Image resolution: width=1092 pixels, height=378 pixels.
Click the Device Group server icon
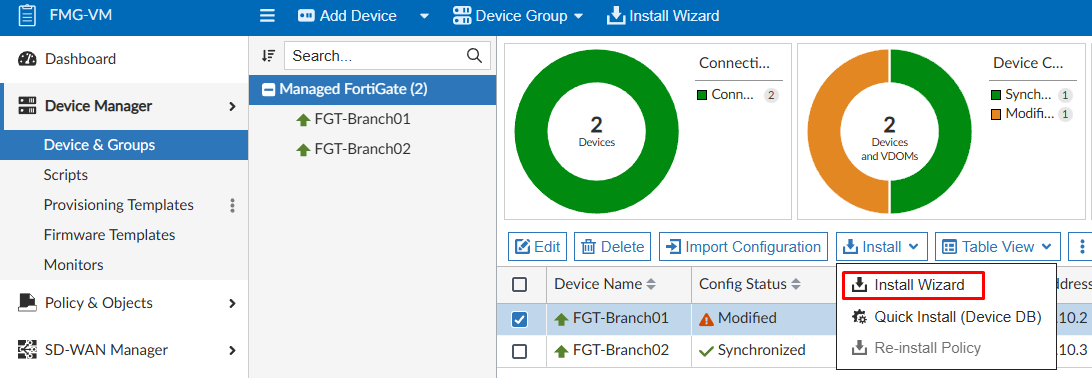pyautogui.click(x=462, y=15)
